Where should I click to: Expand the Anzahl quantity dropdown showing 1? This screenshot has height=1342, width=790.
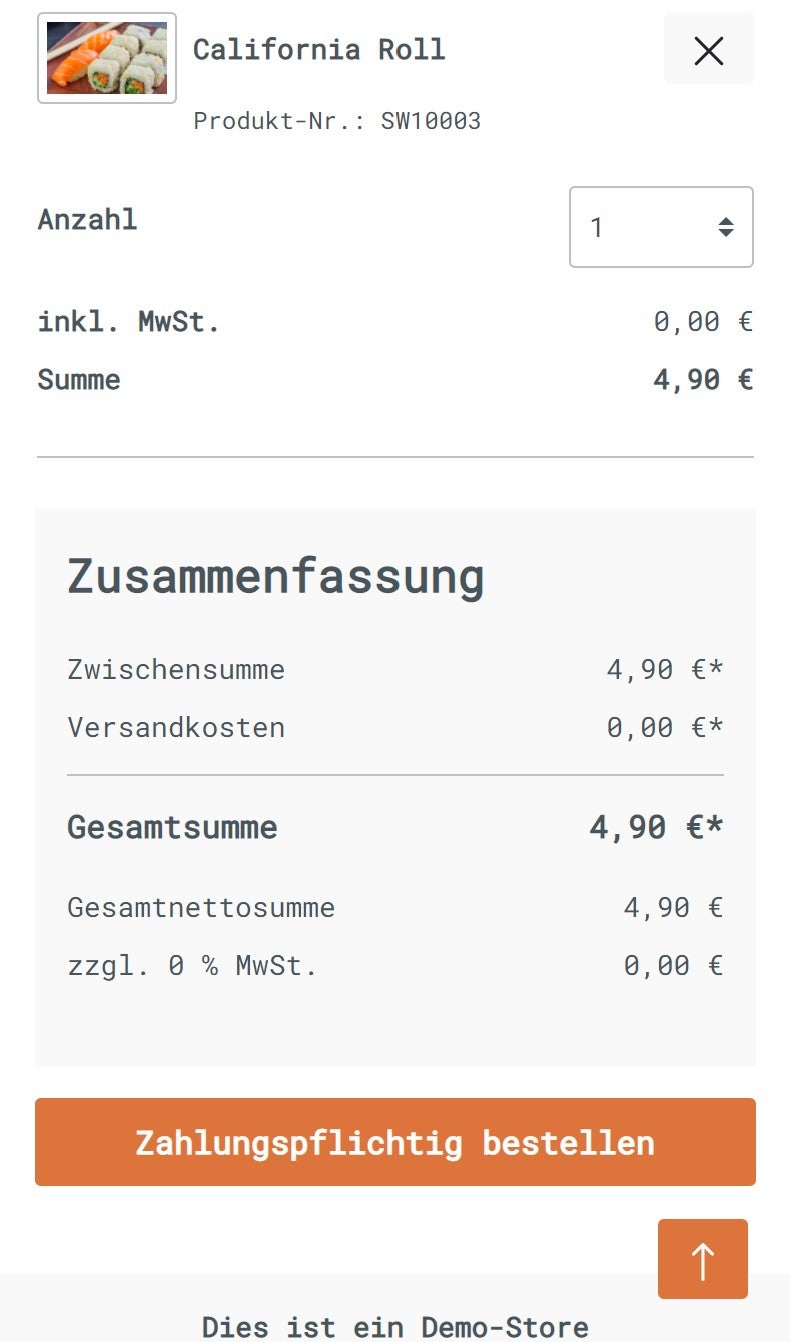coord(661,227)
